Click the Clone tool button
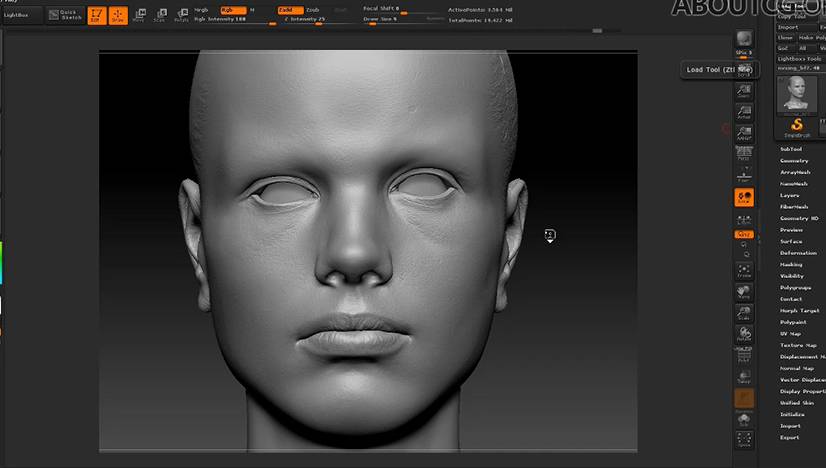826x468 pixels. click(x=785, y=37)
